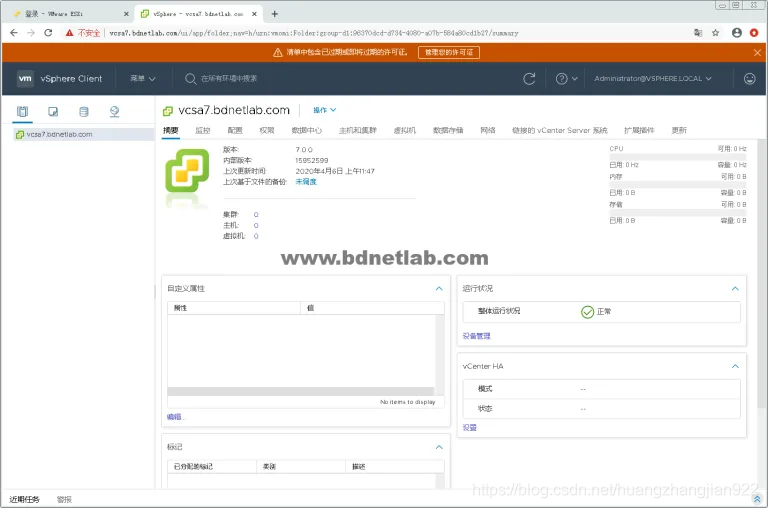The height and width of the screenshot is (508, 768).
Task: Open the 近期任务 tab at bottom
Action: click(x=24, y=500)
